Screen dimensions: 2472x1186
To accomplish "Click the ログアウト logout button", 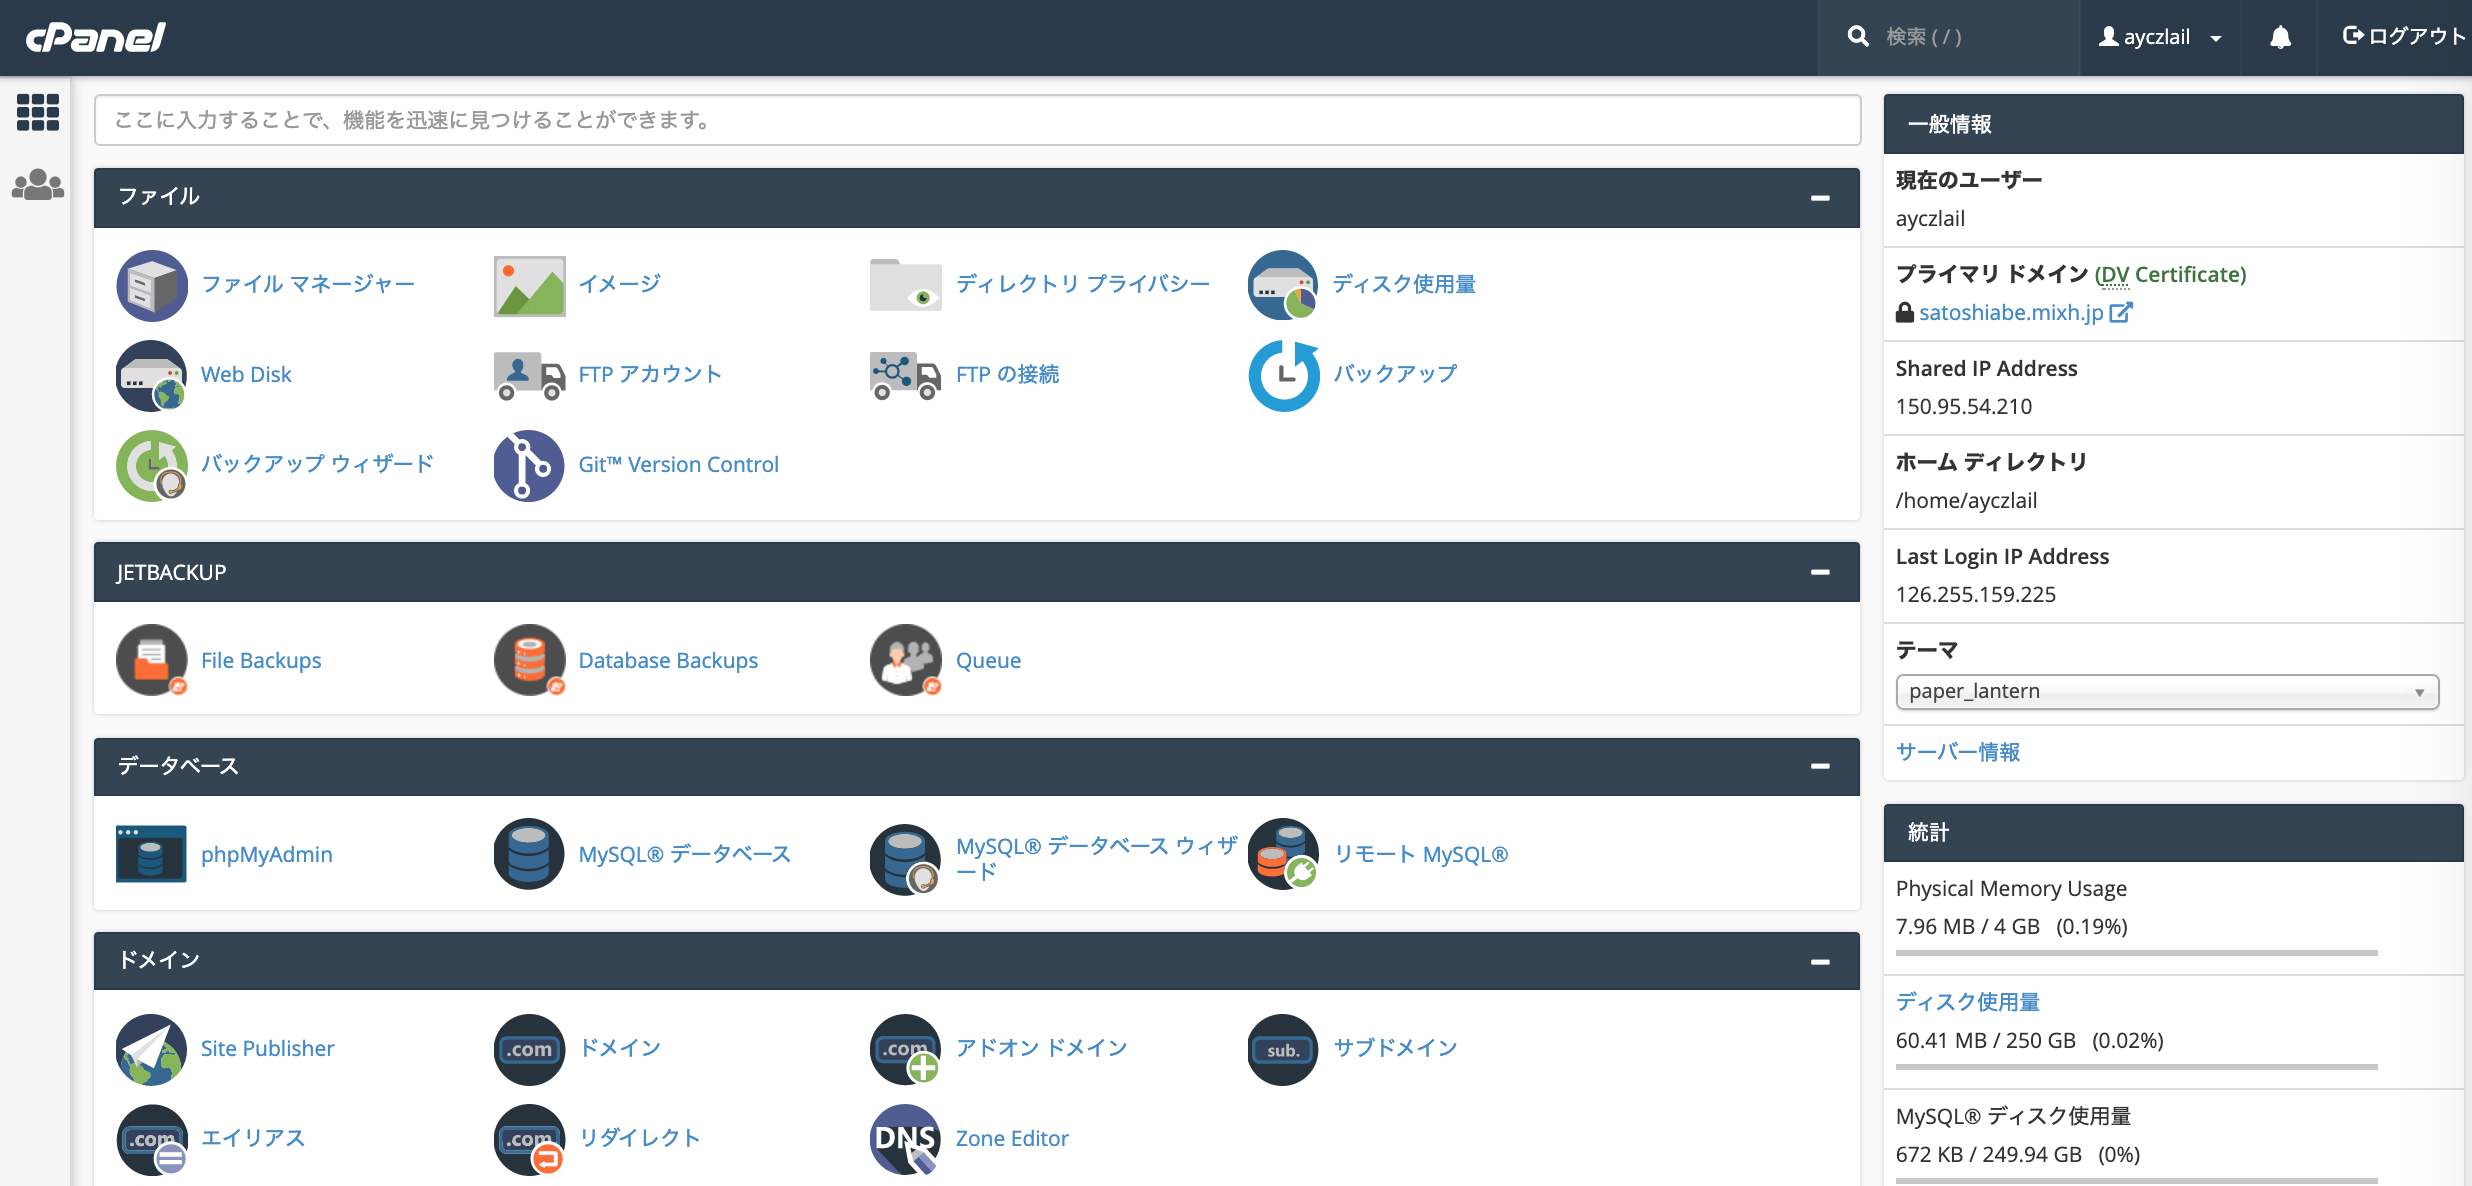I will pos(2404,36).
